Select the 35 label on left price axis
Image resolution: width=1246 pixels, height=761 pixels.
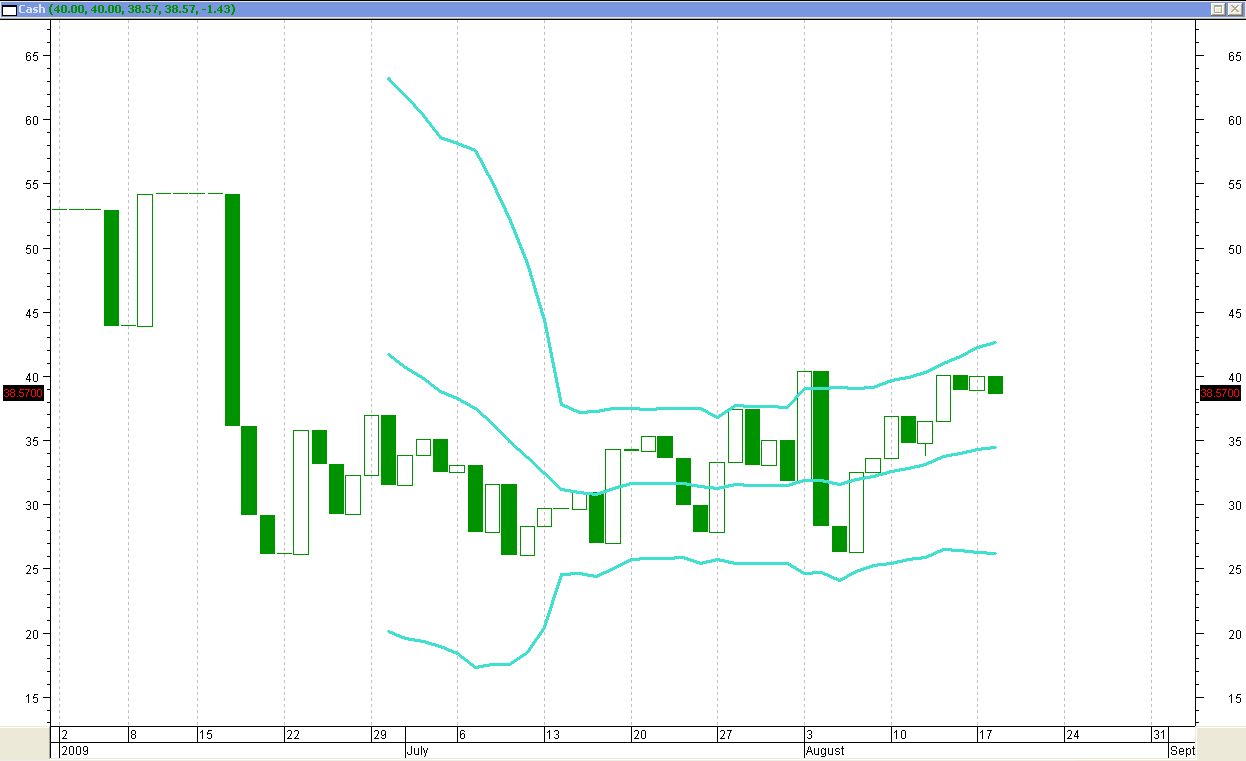[31, 441]
